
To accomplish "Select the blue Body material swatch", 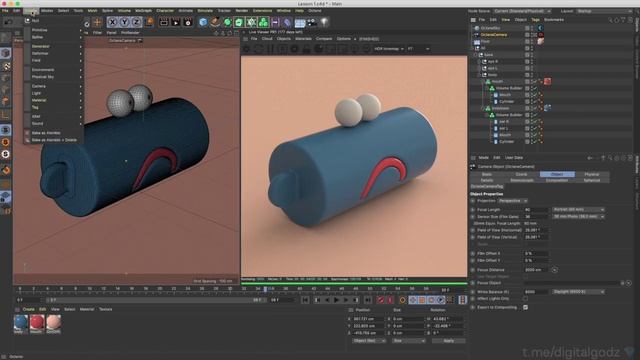I will point(20,322).
